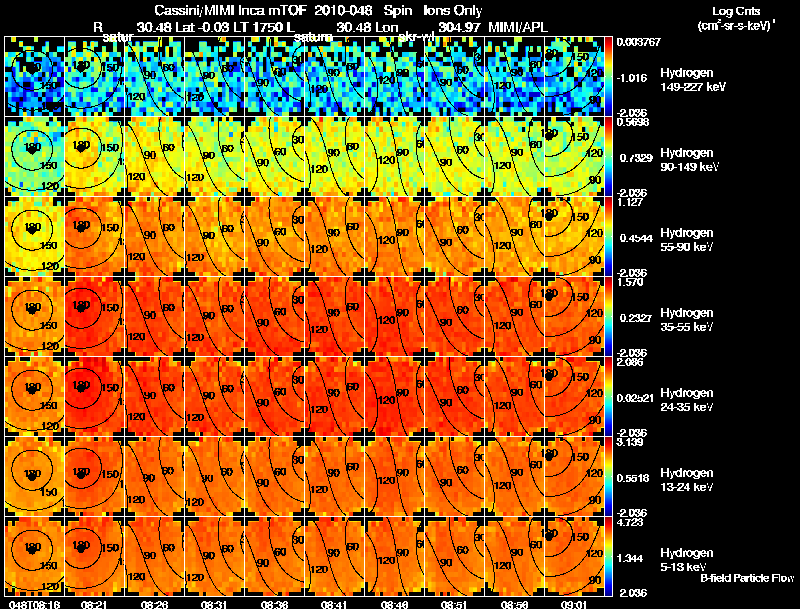This screenshot has width=800, height=609.
Task: Click the color scale bar for 35-55 keV row
Action: [x=608, y=316]
